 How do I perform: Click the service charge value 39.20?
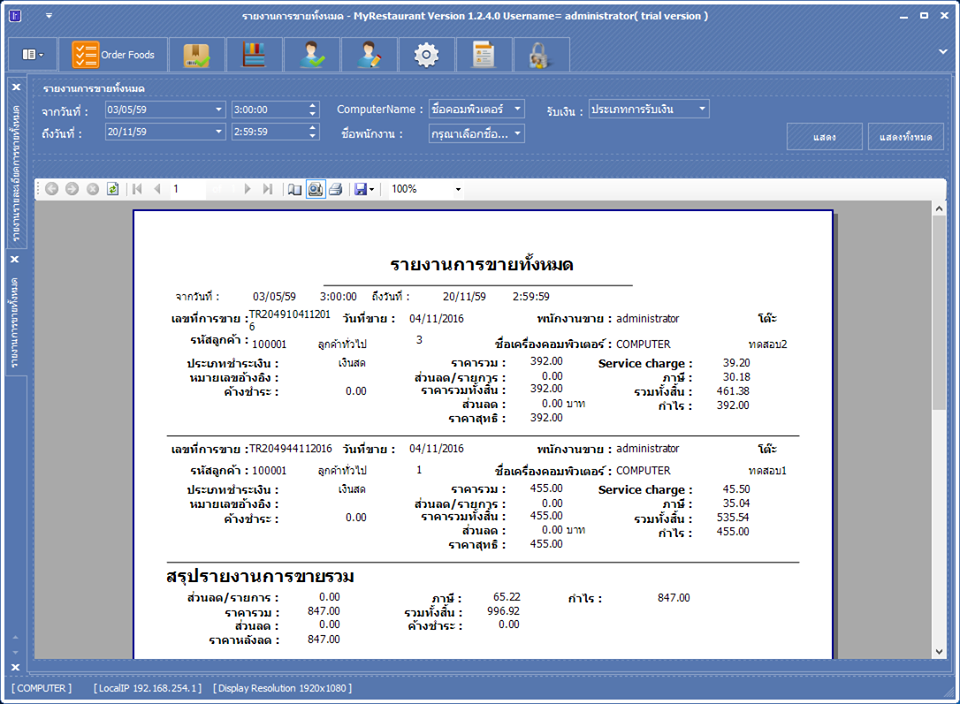pyautogui.click(x=737, y=363)
